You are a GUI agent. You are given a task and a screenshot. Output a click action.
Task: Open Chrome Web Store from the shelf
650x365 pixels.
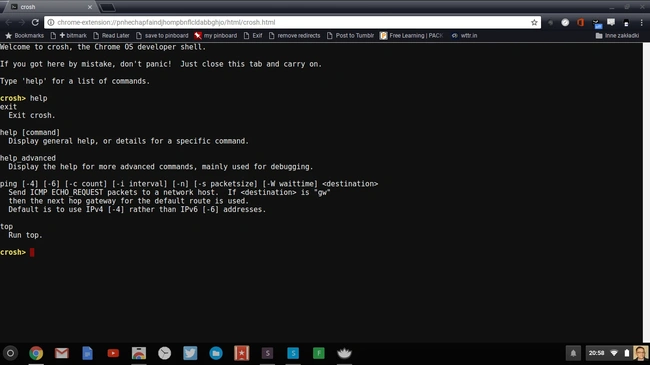(139, 353)
